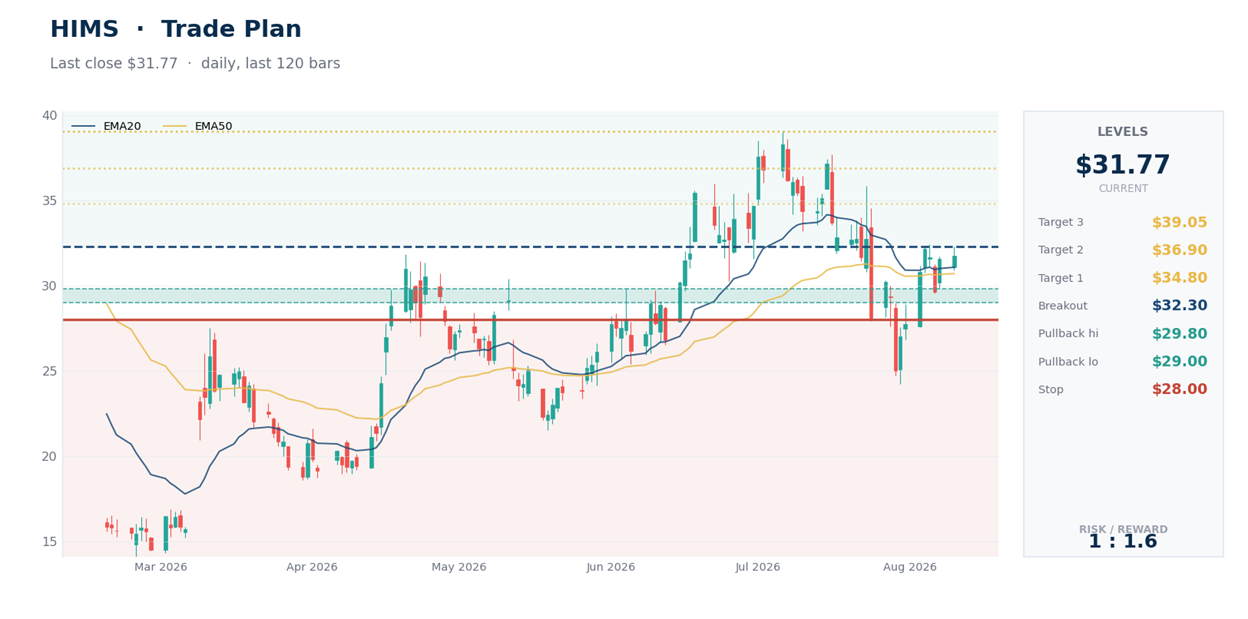The width and height of the screenshot is (1248, 619).
Task: Click the $36.90 Target 2 value
Action: (x=1179, y=251)
